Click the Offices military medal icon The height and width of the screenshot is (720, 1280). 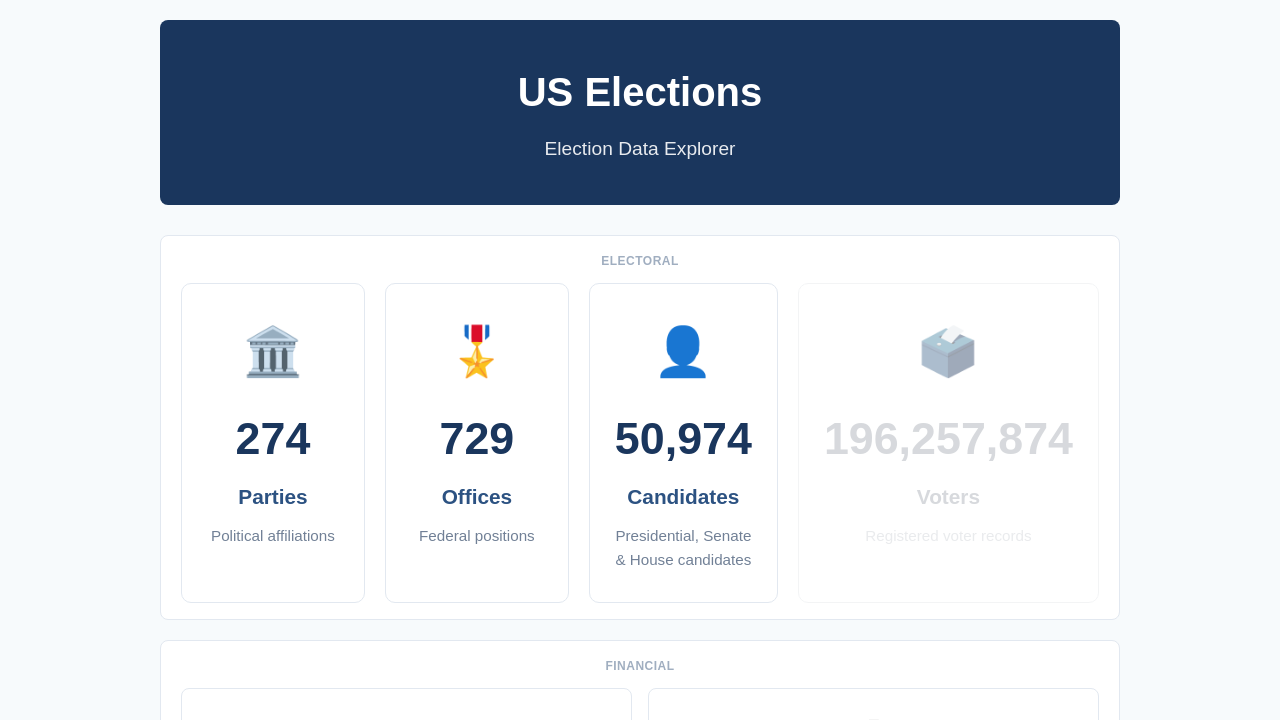coord(477,351)
